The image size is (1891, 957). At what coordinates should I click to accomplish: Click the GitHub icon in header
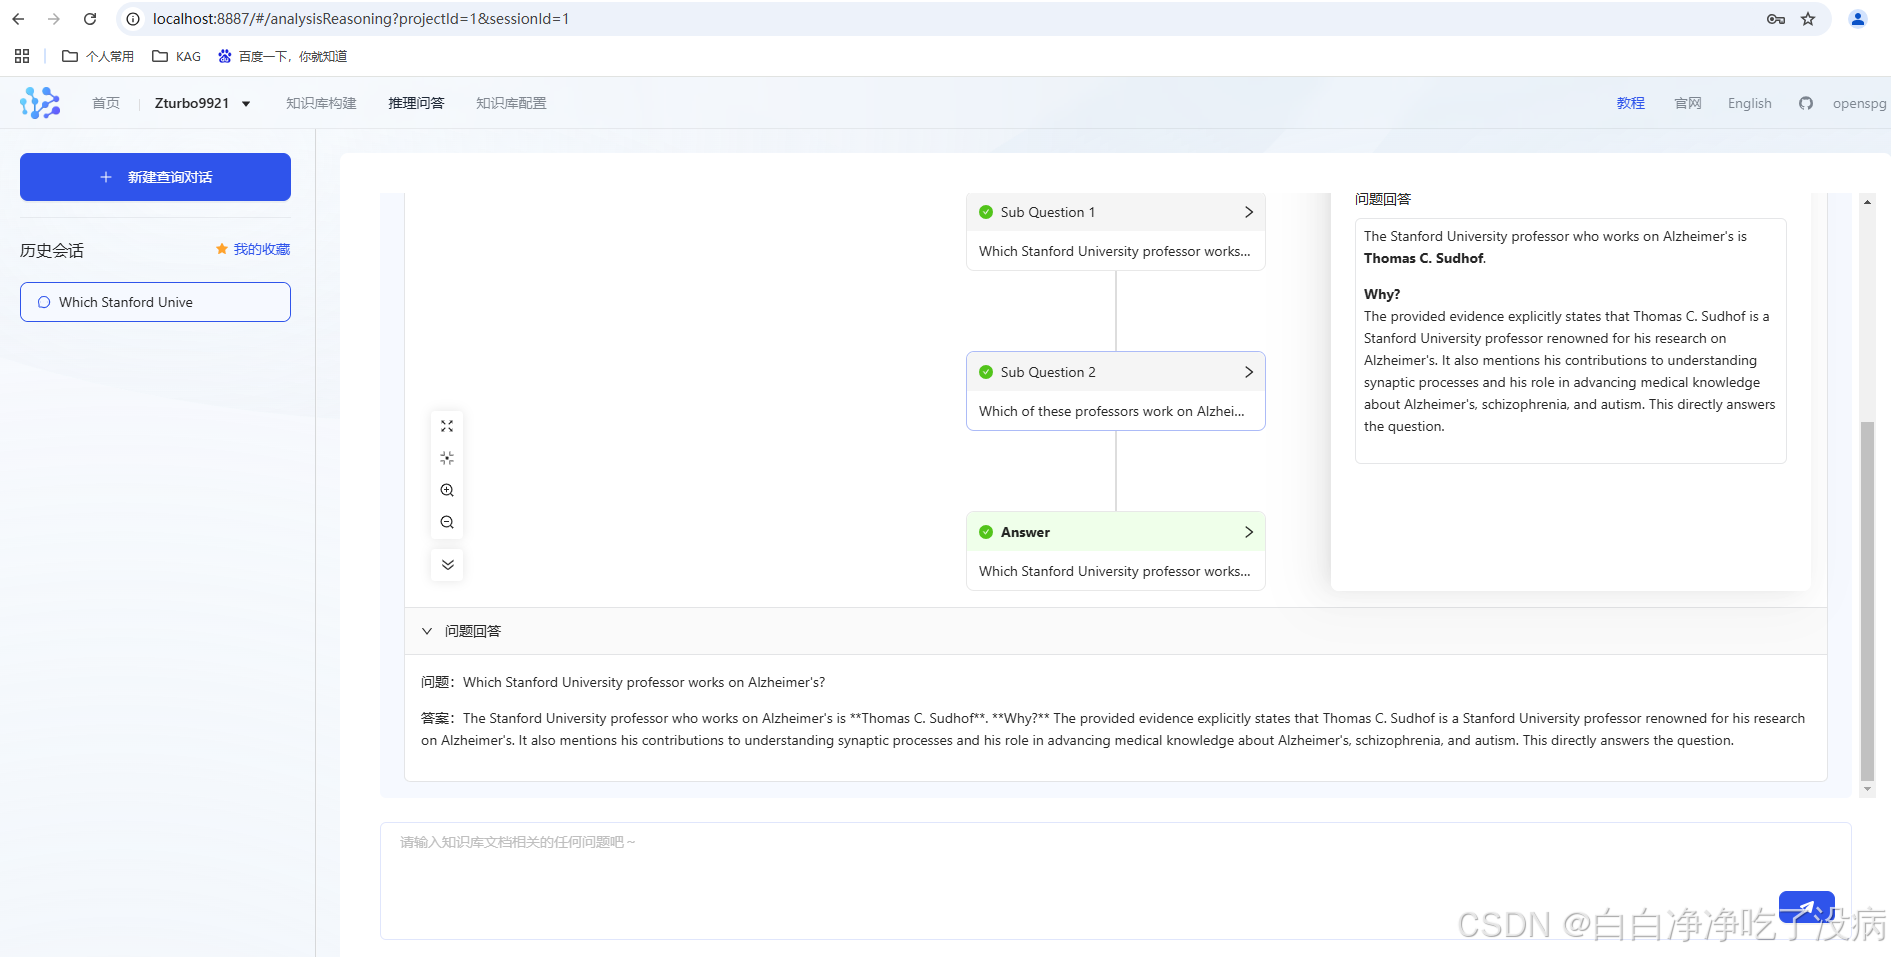1805,103
